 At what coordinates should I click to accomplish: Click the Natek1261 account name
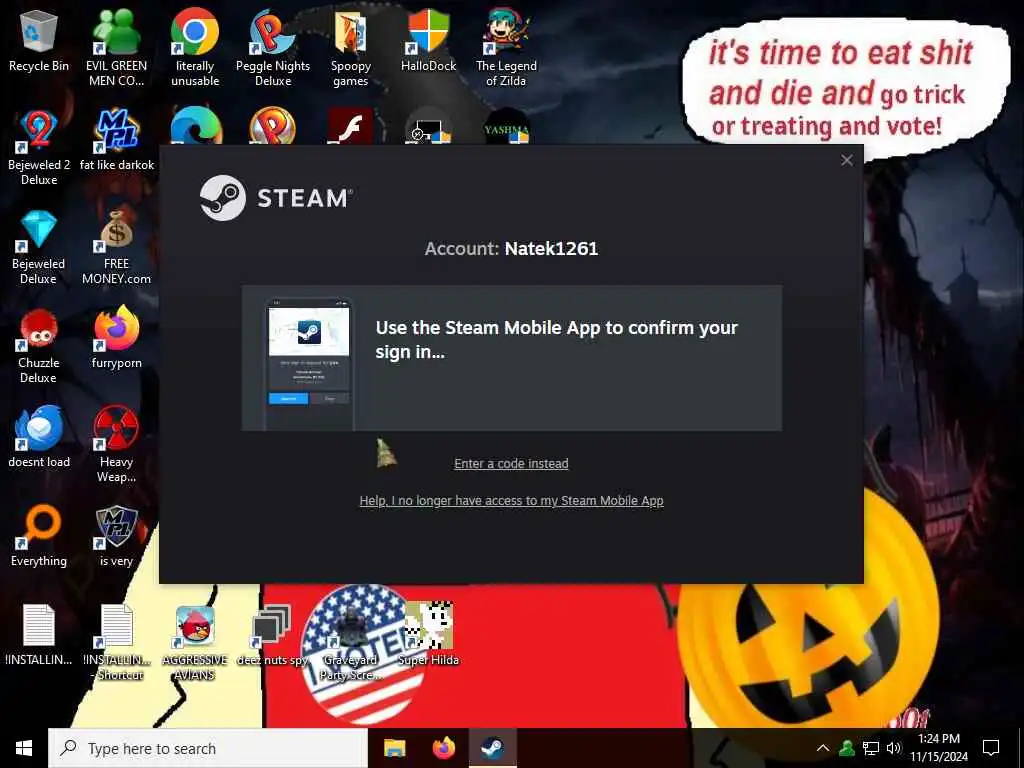(551, 249)
